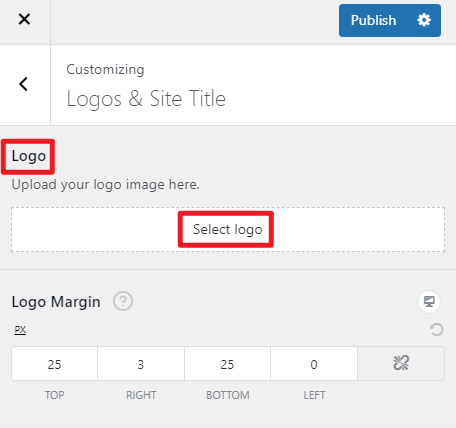Image resolution: width=456 pixels, height=428 pixels.
Task: Edit the TOP margin input field
Action: (54, 364)
